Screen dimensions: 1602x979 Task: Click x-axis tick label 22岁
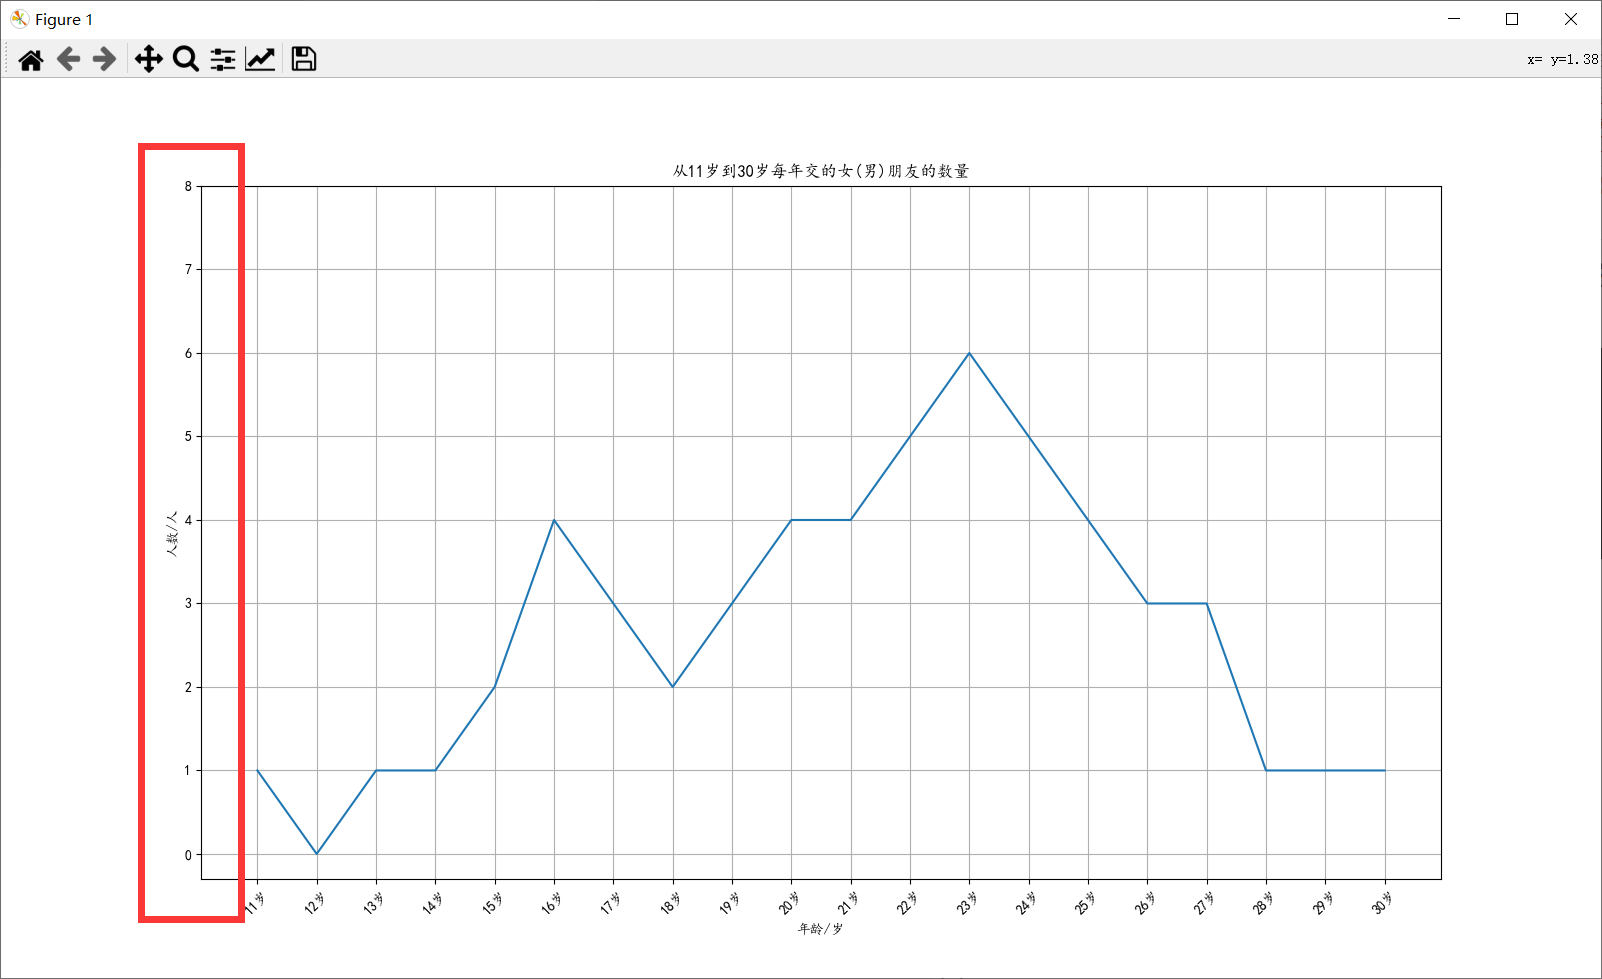[907, 903]
